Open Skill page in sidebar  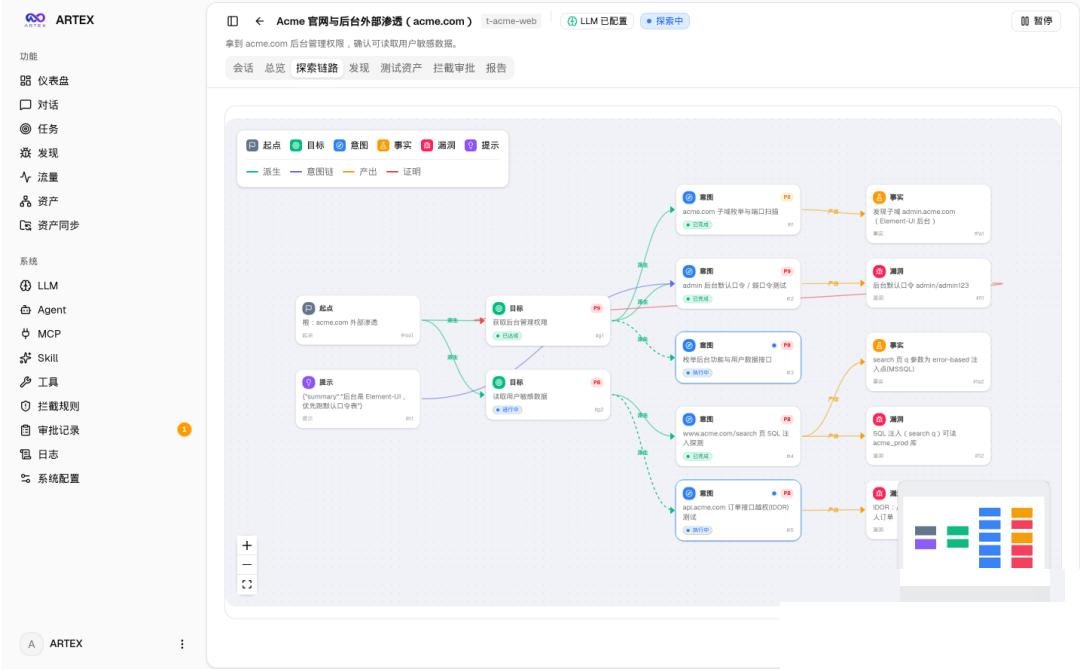[x=40, y=358]
